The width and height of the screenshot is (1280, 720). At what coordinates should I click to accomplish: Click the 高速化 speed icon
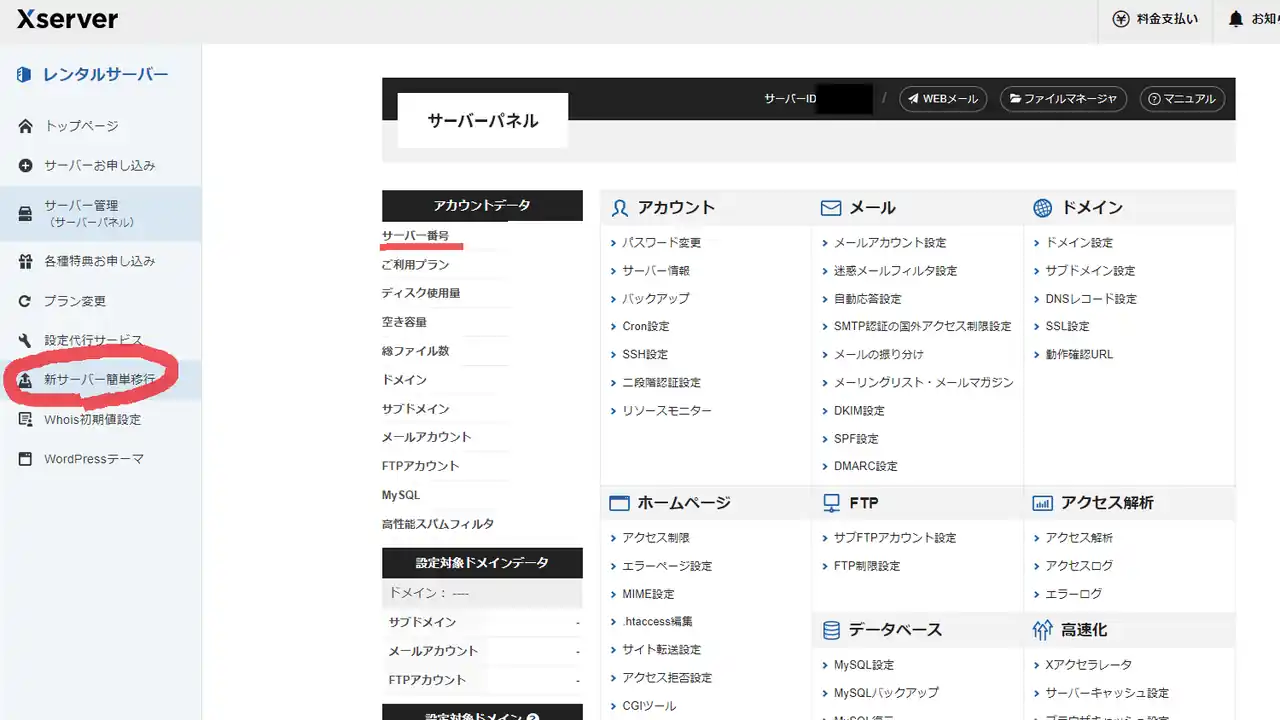1043,630
